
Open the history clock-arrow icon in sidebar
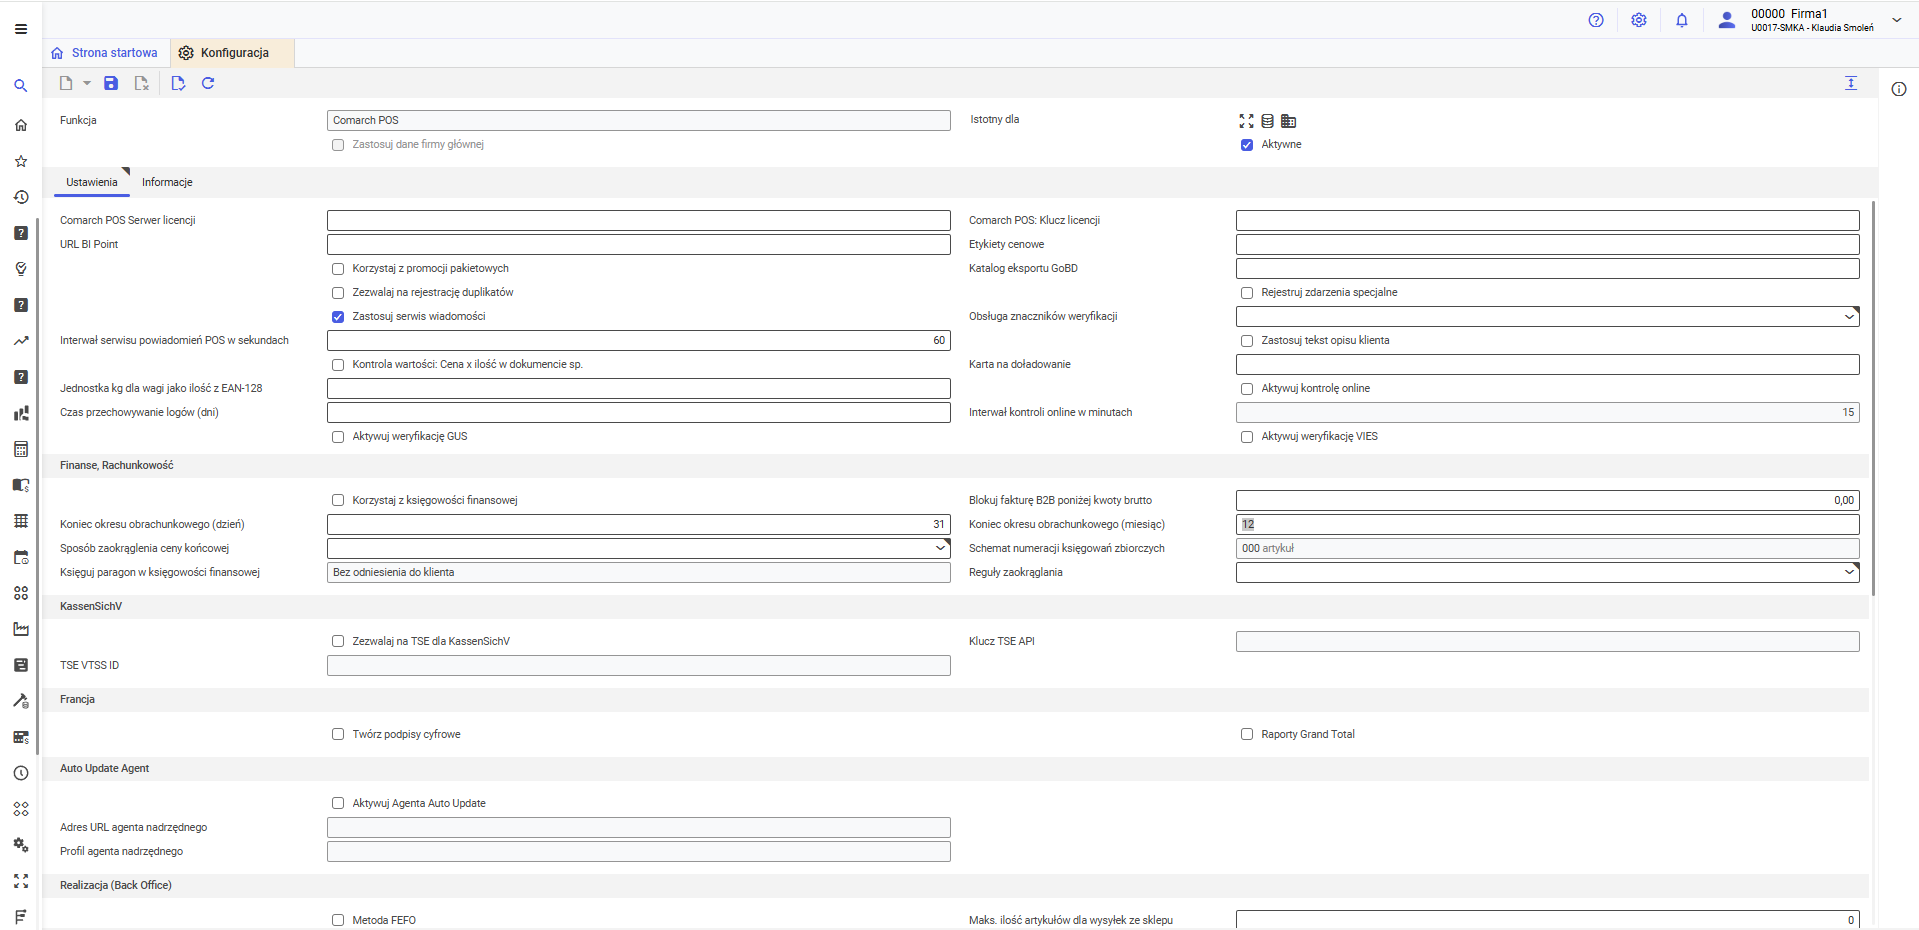pyautogui.click(x=21, y=197)
